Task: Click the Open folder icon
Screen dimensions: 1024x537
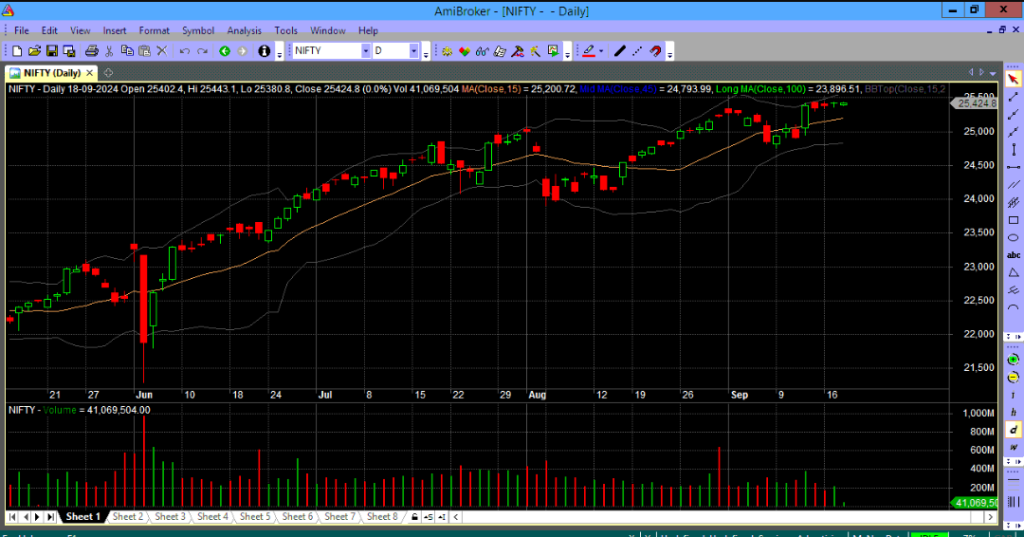Action: tap(34, 51)
